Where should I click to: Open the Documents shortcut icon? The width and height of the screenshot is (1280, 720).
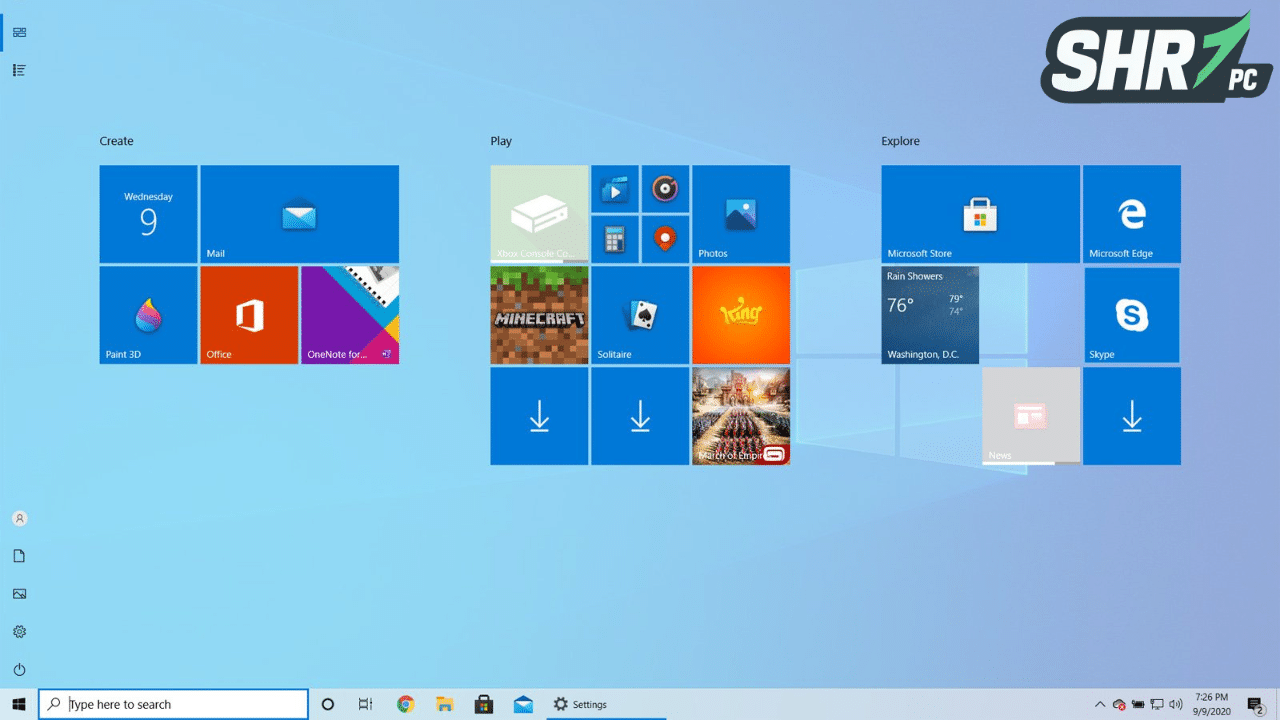(x=19, y=556)
